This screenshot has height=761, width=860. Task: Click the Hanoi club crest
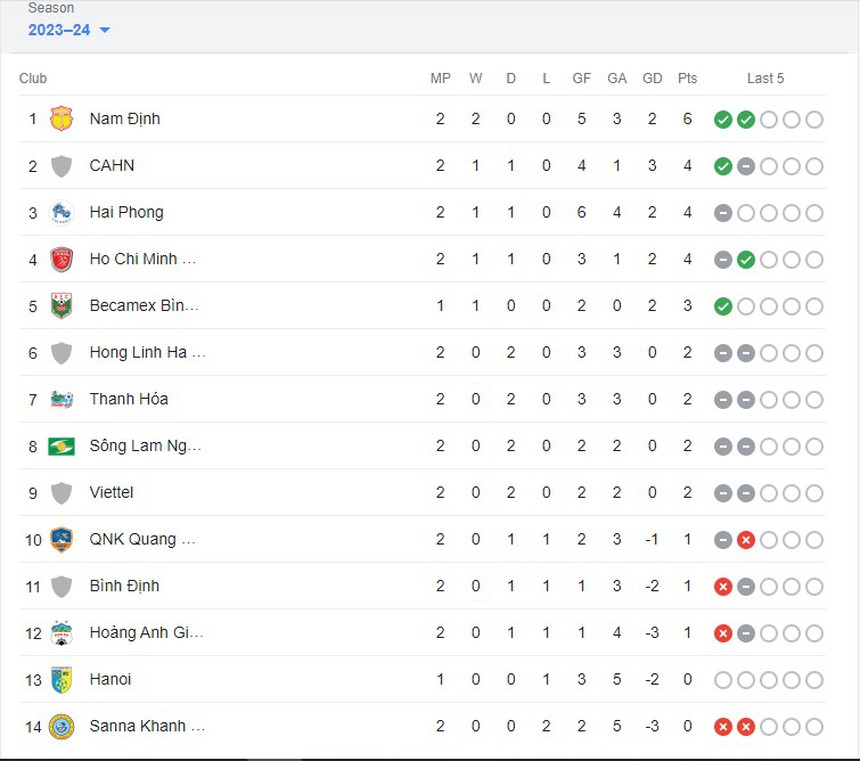click(62, 679)
